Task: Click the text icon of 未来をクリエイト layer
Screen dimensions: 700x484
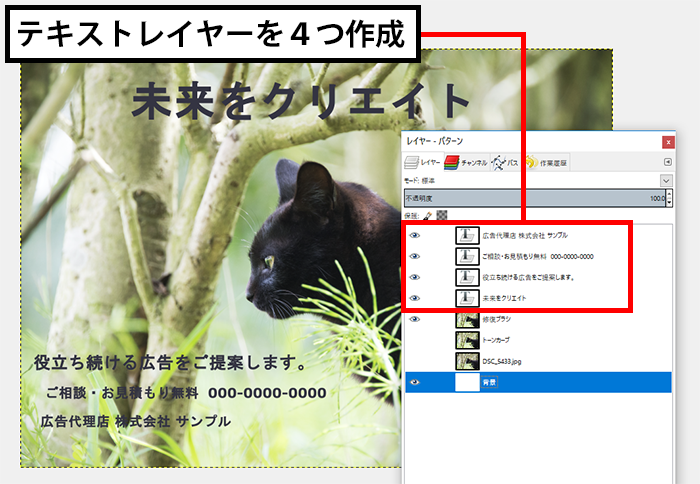Action: click(x=467, y=298)
